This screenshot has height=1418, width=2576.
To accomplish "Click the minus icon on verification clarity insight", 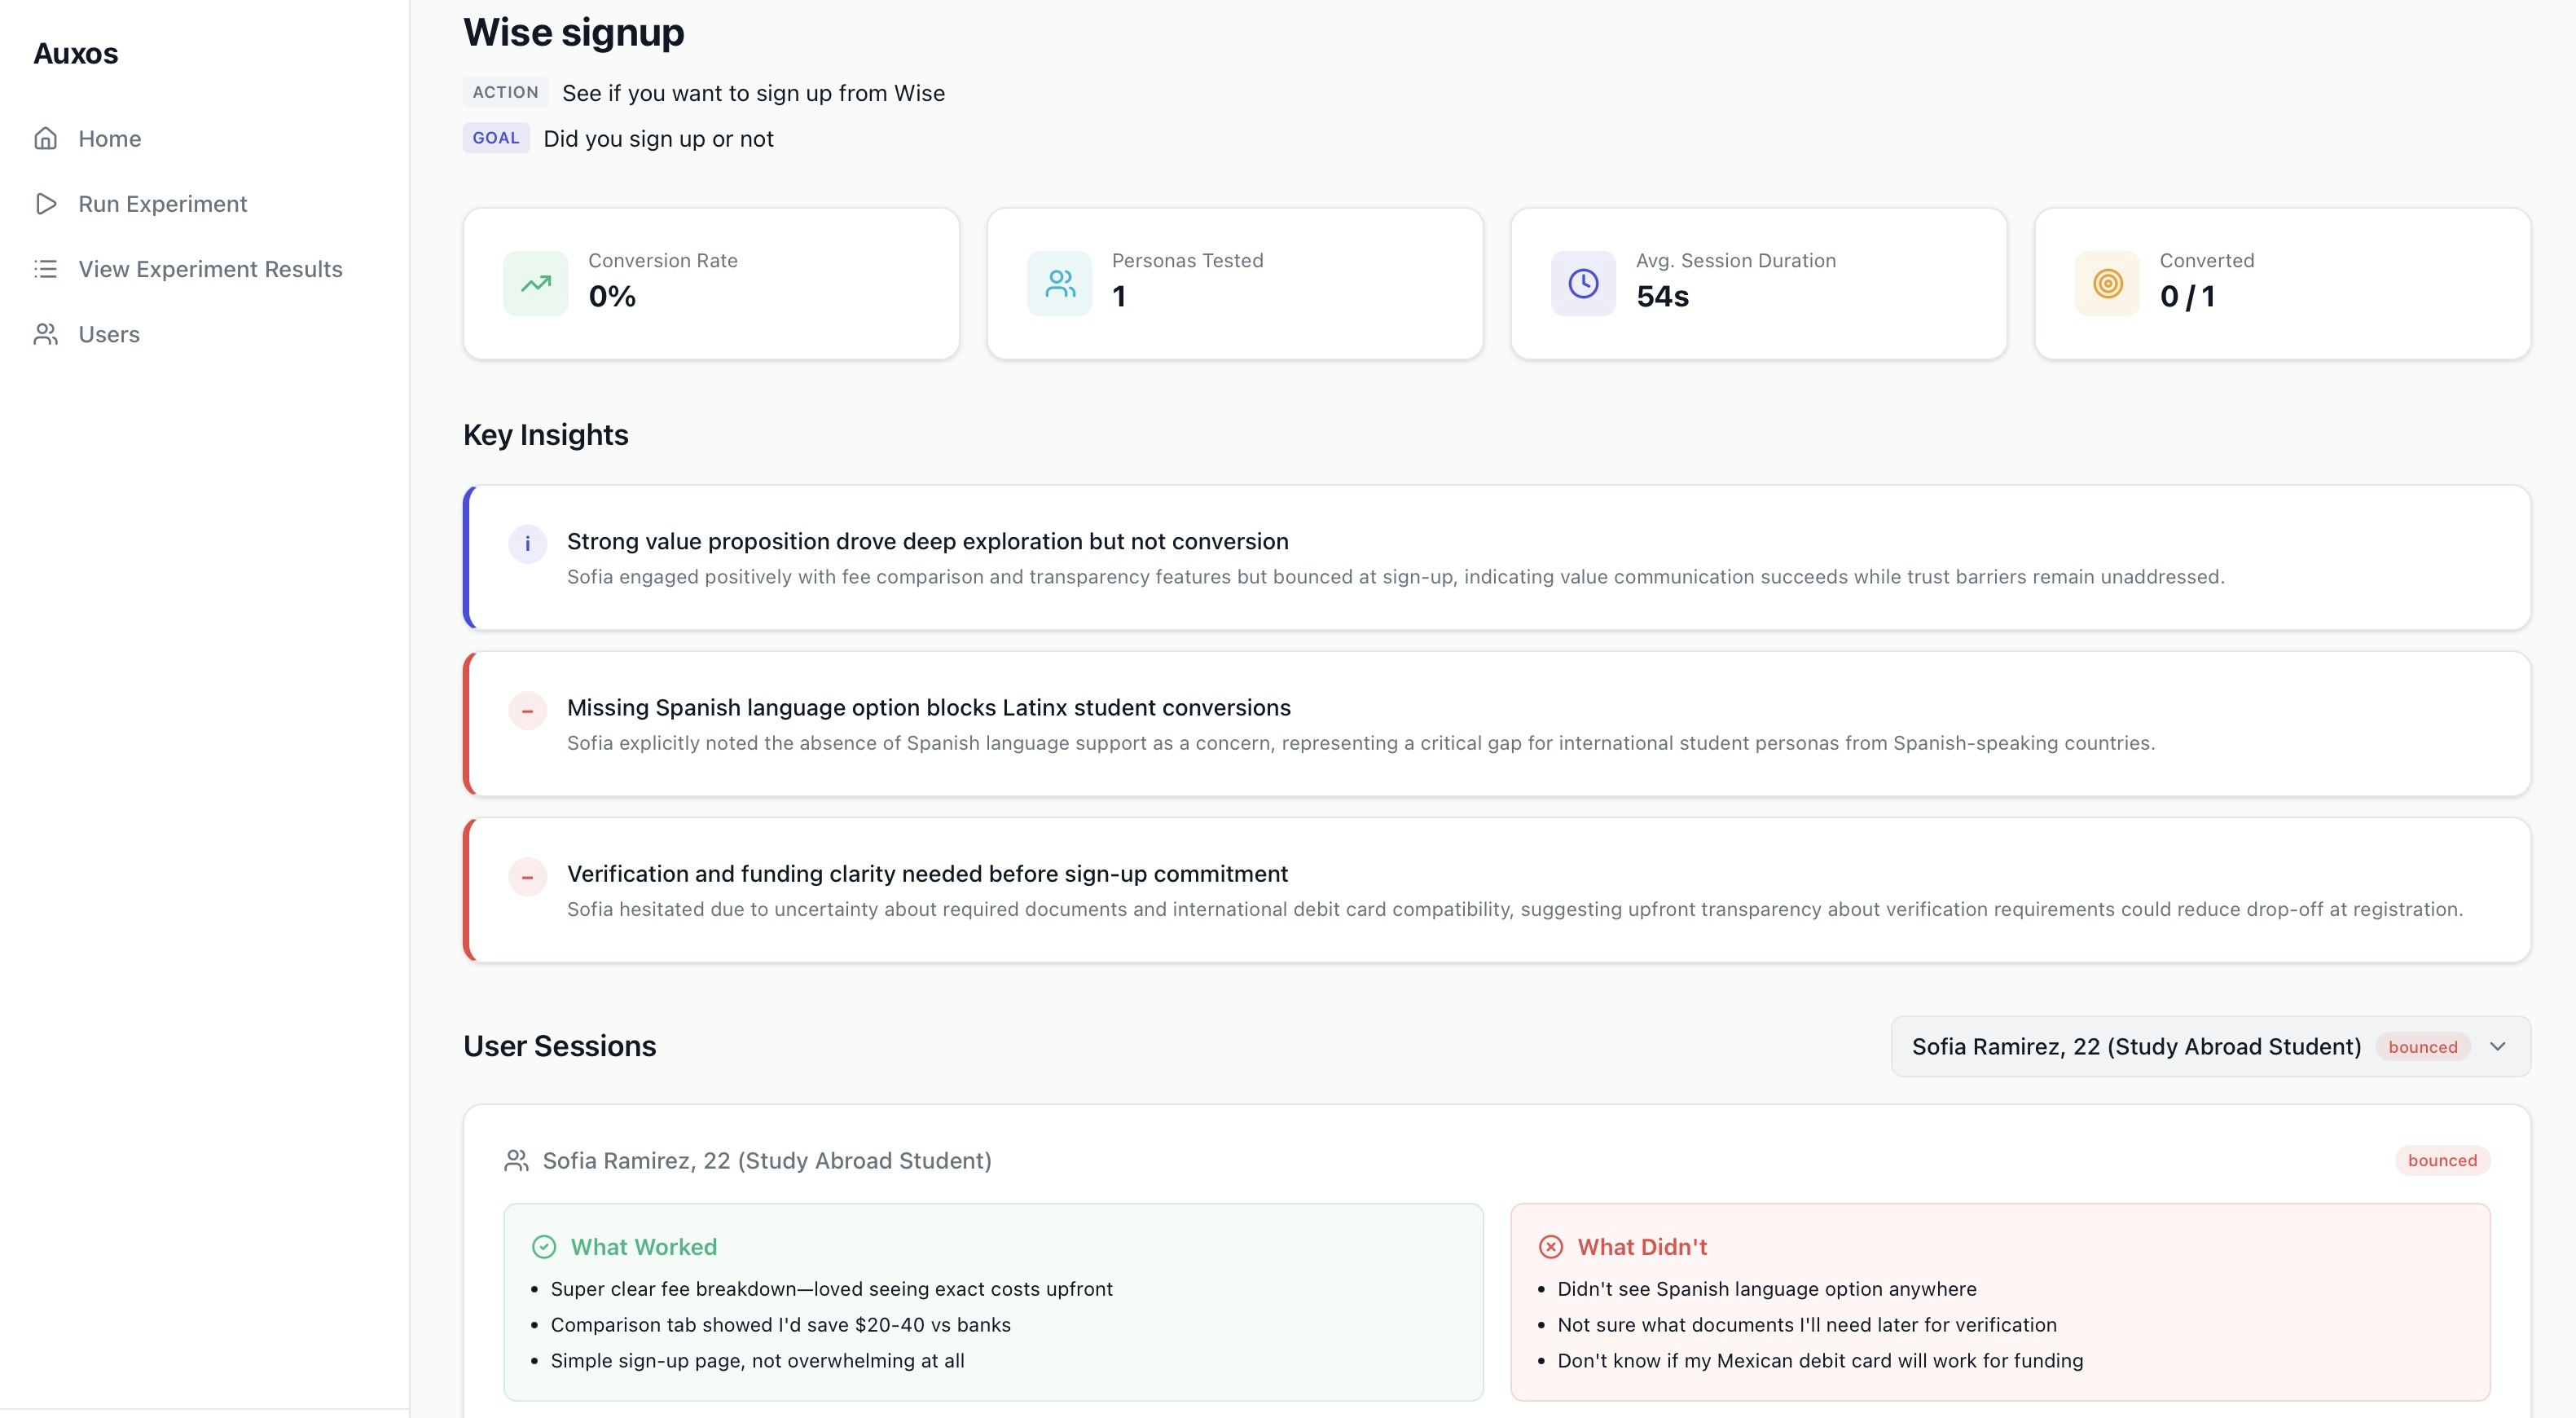I will click(527, 877).
